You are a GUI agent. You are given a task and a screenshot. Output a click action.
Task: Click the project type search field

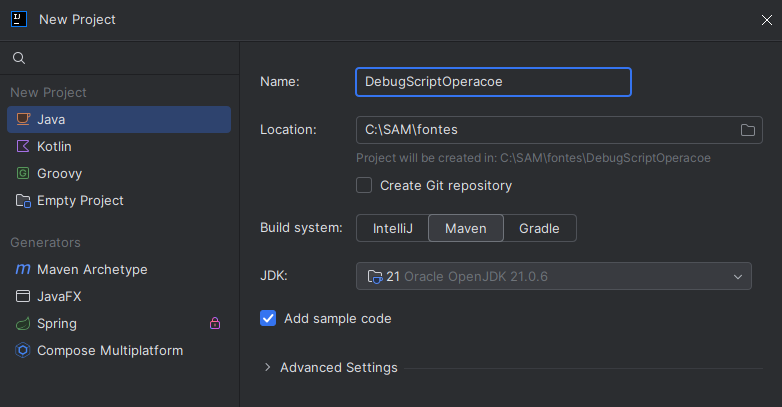click(x=120, y=58)
